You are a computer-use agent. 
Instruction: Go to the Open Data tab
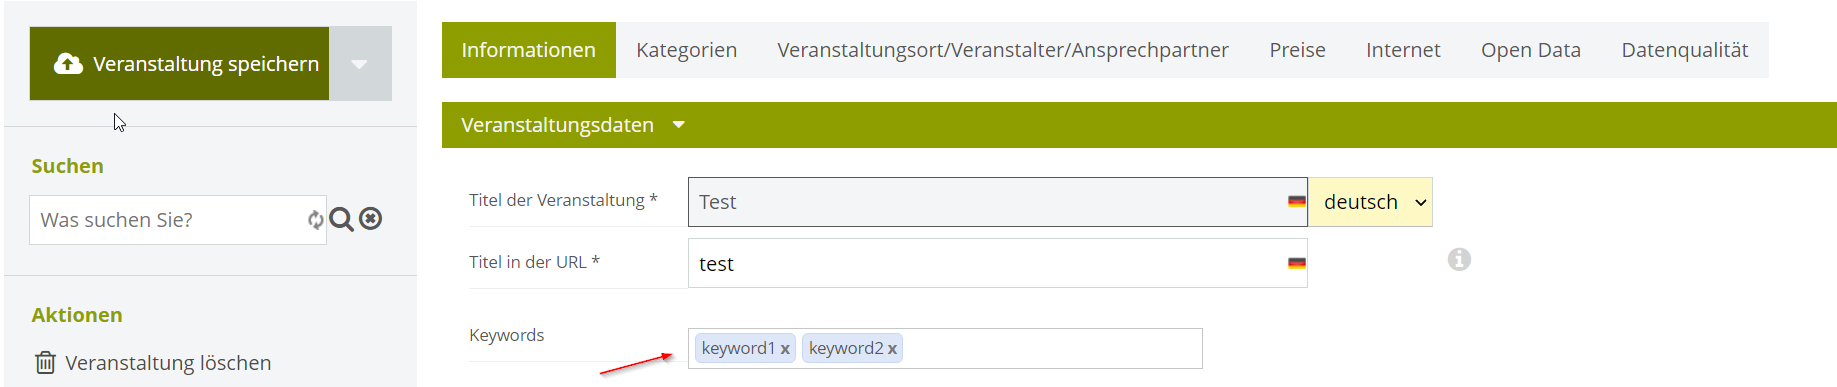[1530, 50]
